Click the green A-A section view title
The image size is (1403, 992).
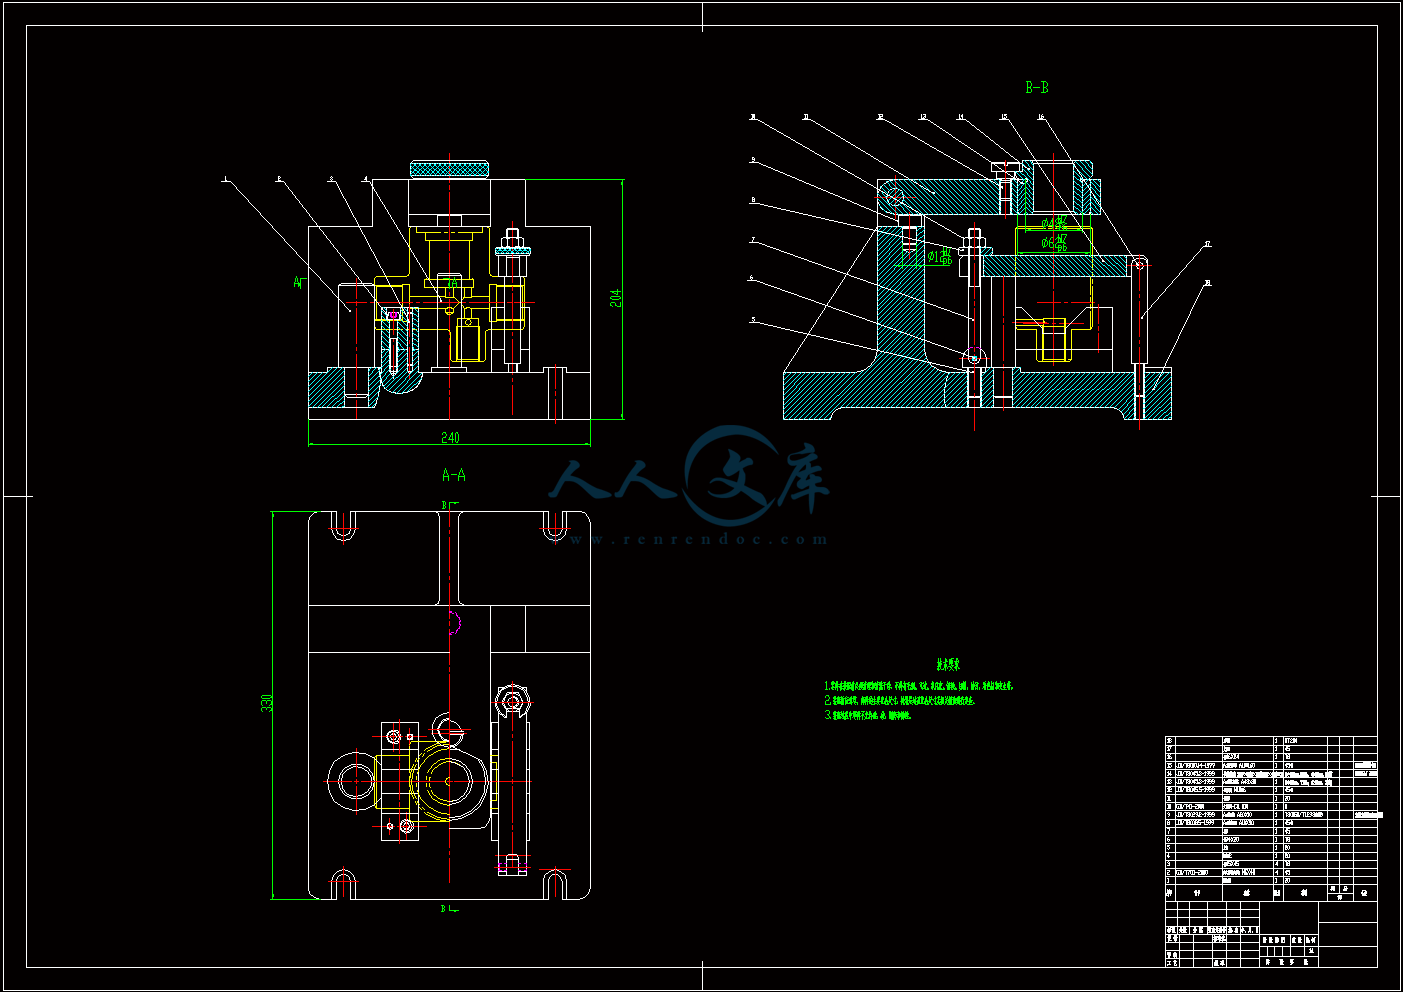453,475
